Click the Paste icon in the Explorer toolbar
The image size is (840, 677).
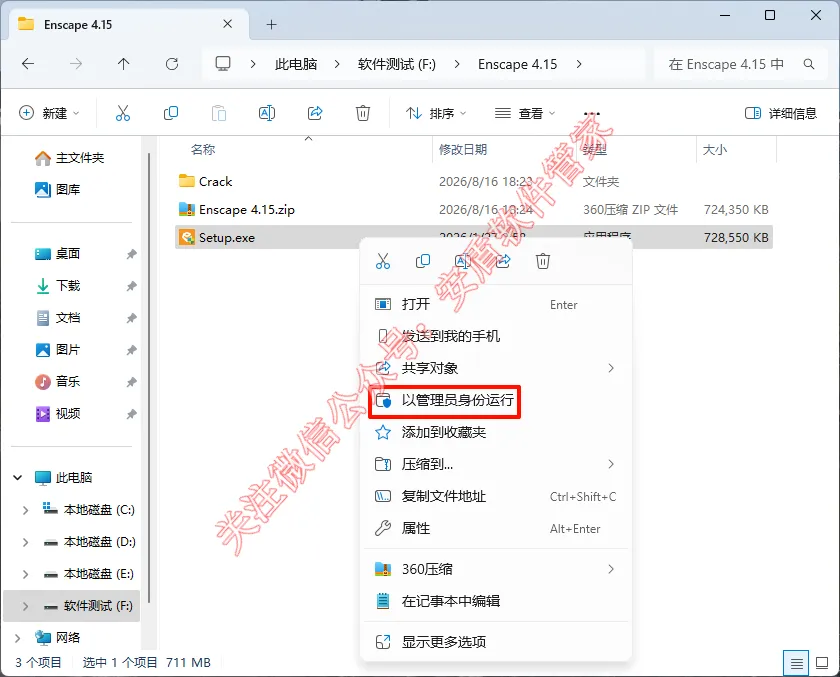[219, 113]
